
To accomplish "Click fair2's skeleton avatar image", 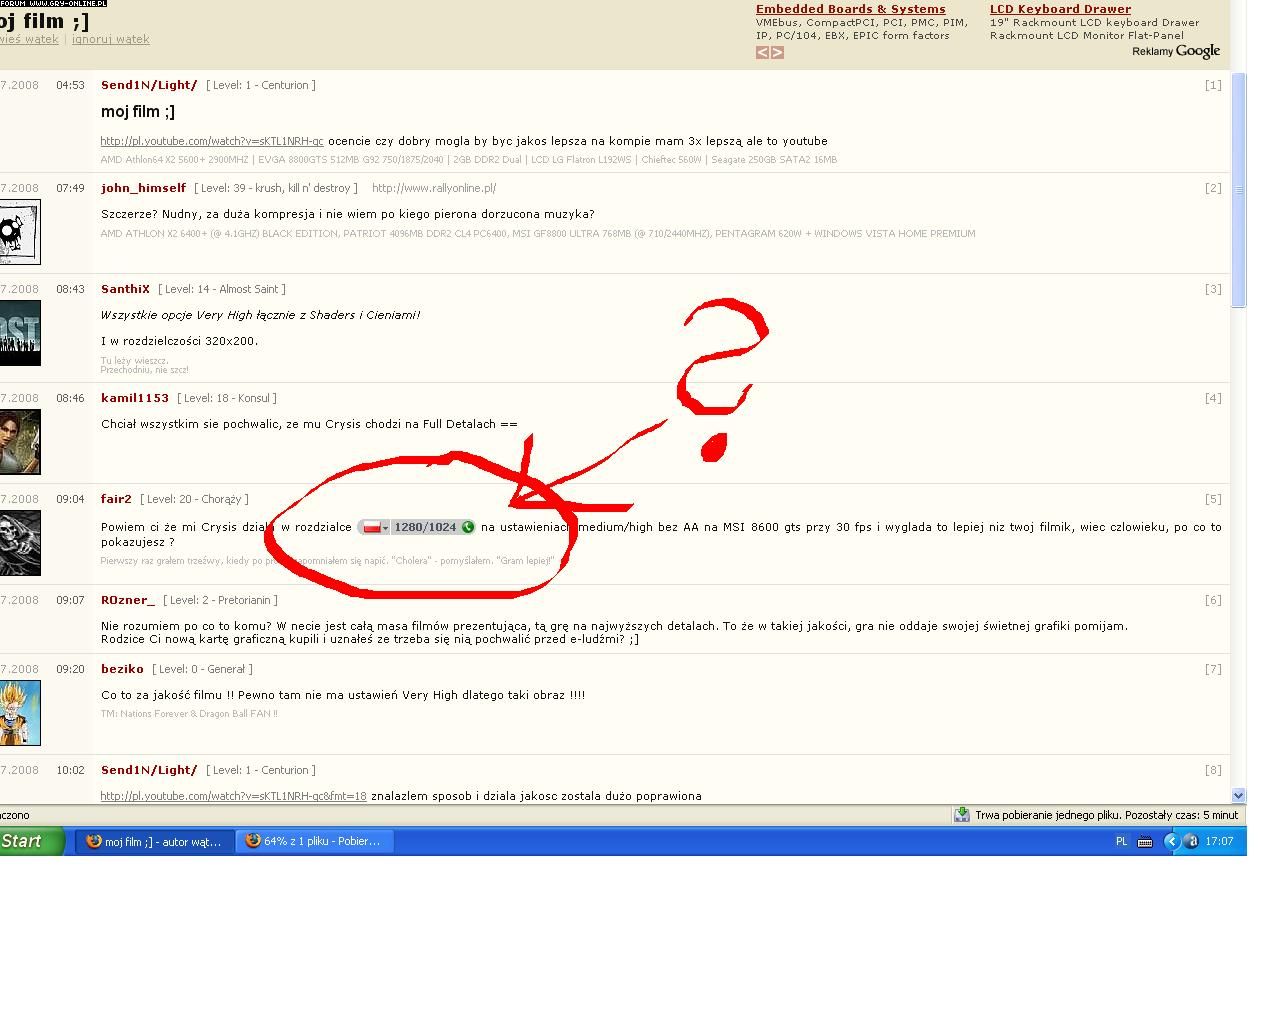I will click(x=20, y=542).
